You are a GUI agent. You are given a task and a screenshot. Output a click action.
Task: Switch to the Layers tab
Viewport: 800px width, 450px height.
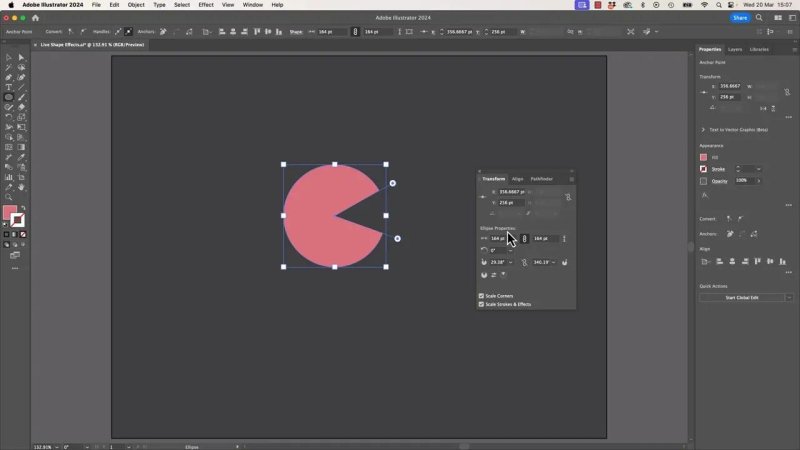tap(735, 49)
